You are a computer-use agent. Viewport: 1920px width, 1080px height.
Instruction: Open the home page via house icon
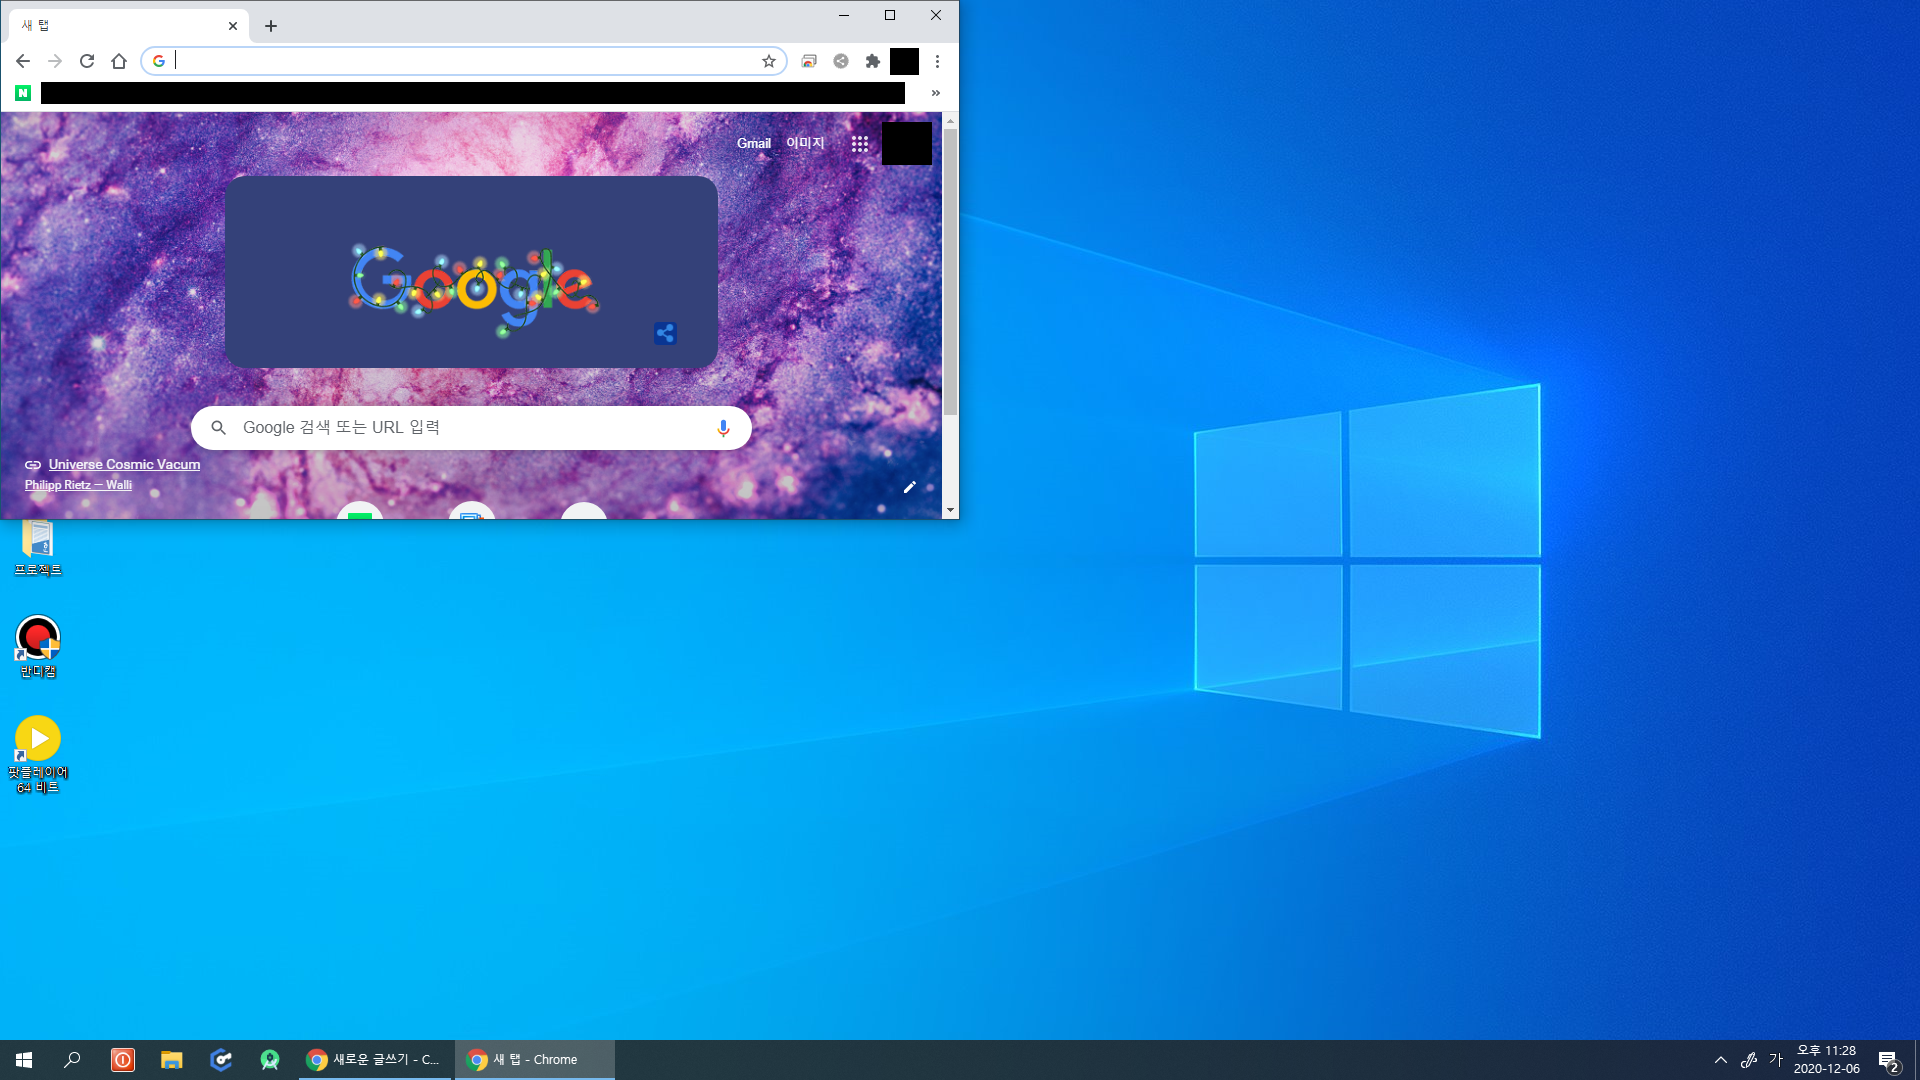tap(119, 61)
